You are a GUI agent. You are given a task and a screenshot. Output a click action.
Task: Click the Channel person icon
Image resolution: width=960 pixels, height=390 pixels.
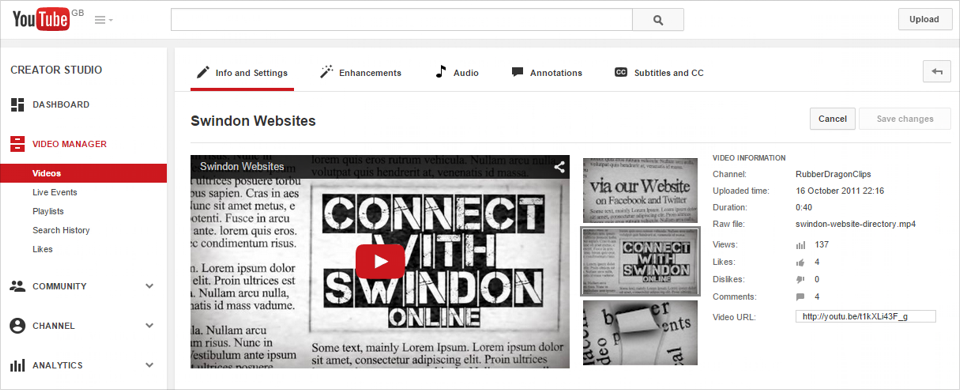pos(18,326)
